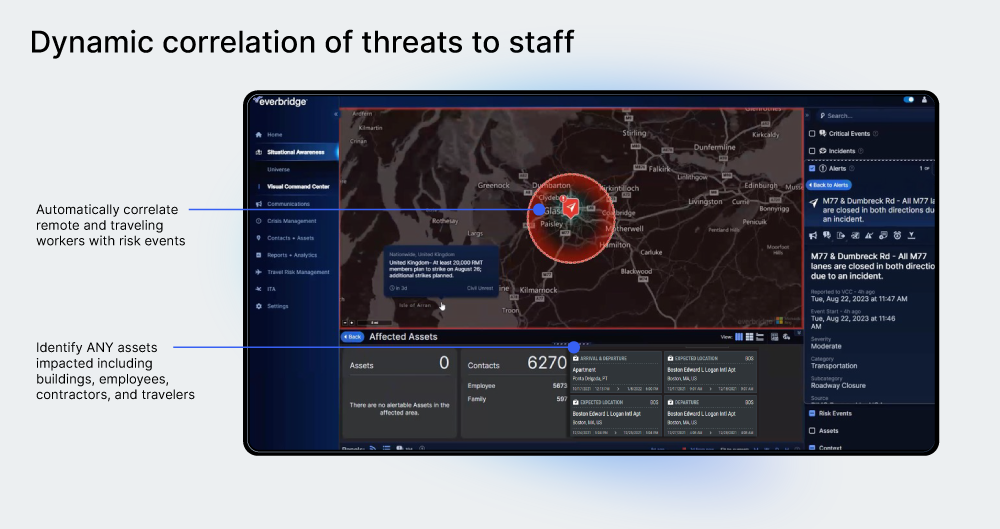Image resolution: width=1000 pixels, height=529 pixels.
Task: Open Travel Risk Management section
Action: [x=298, y=272]
